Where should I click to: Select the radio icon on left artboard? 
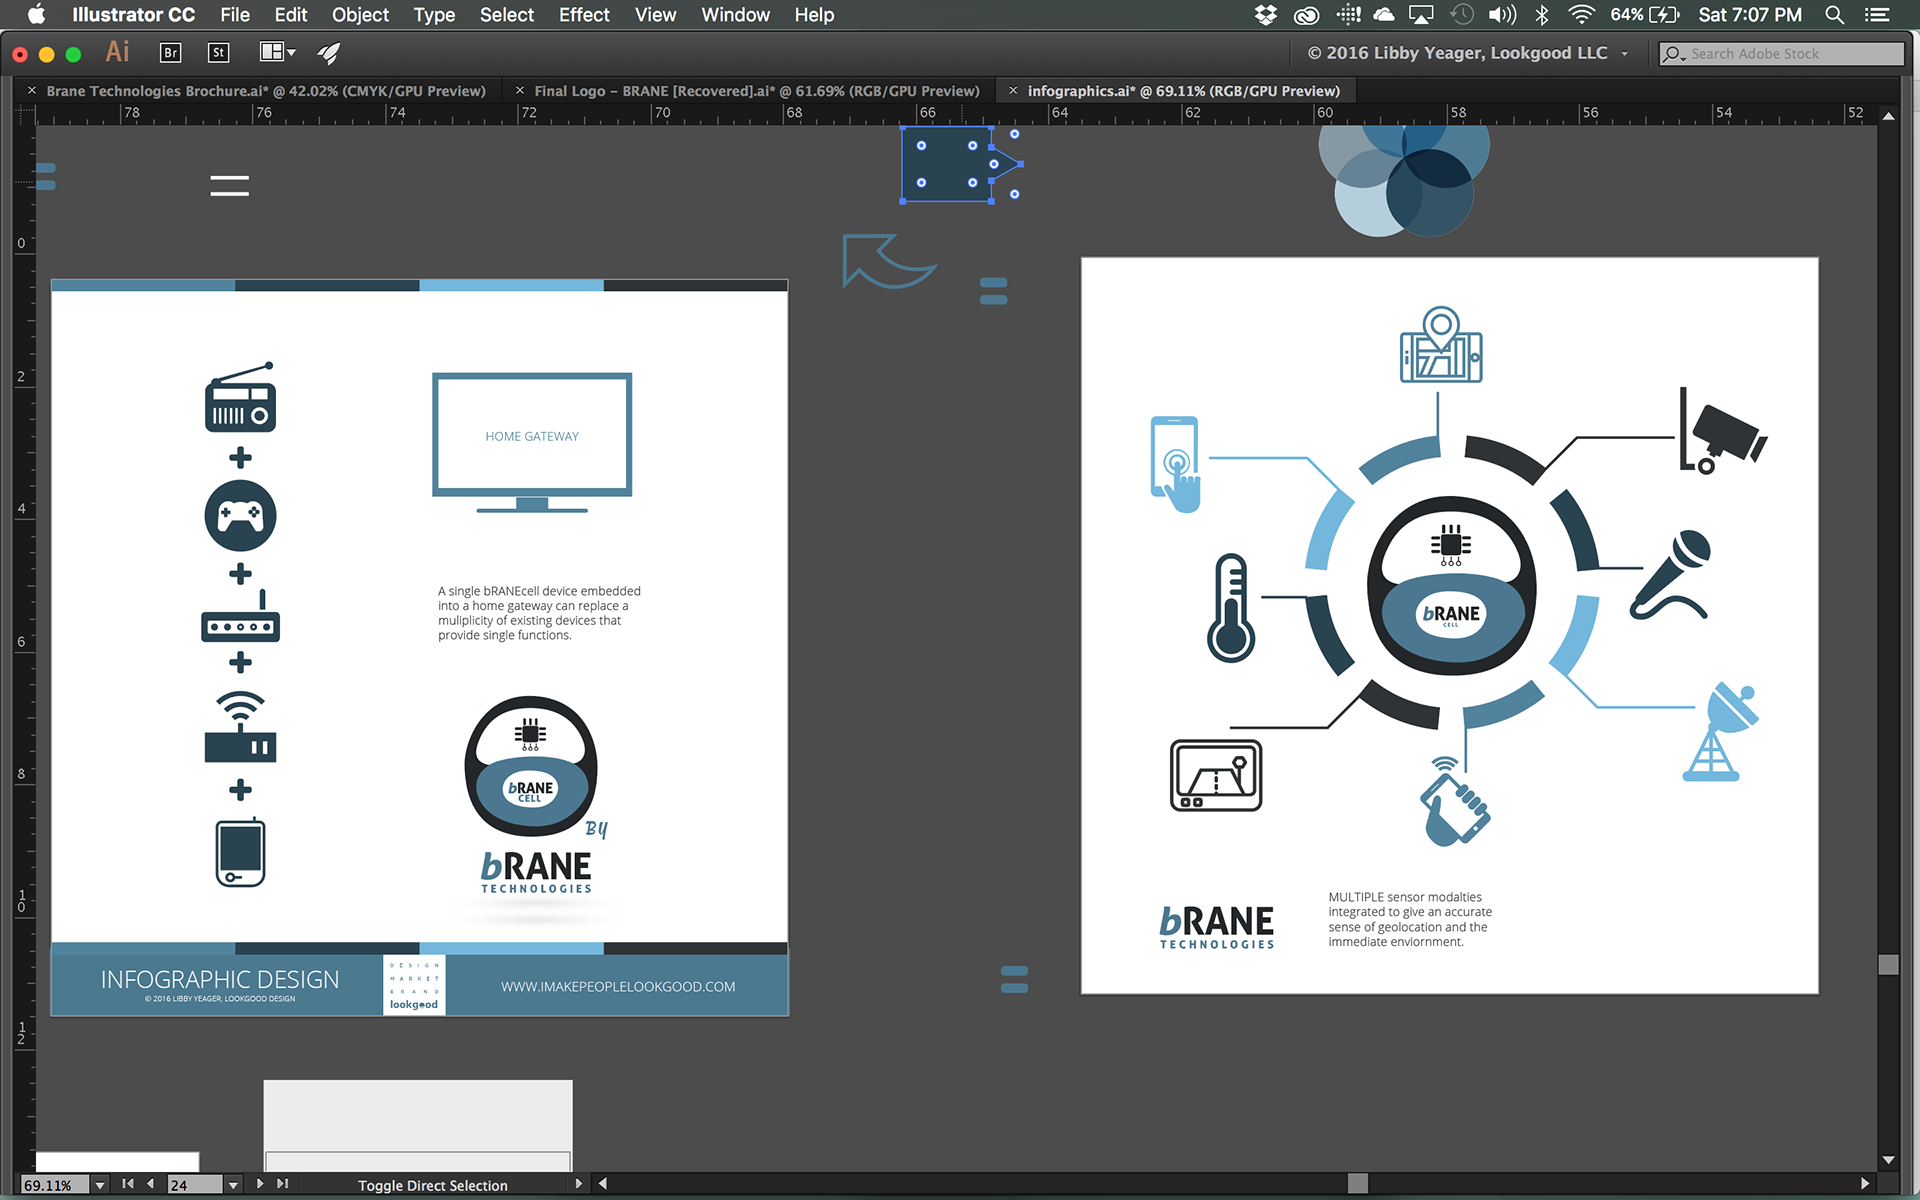click(x=240, y=397)
